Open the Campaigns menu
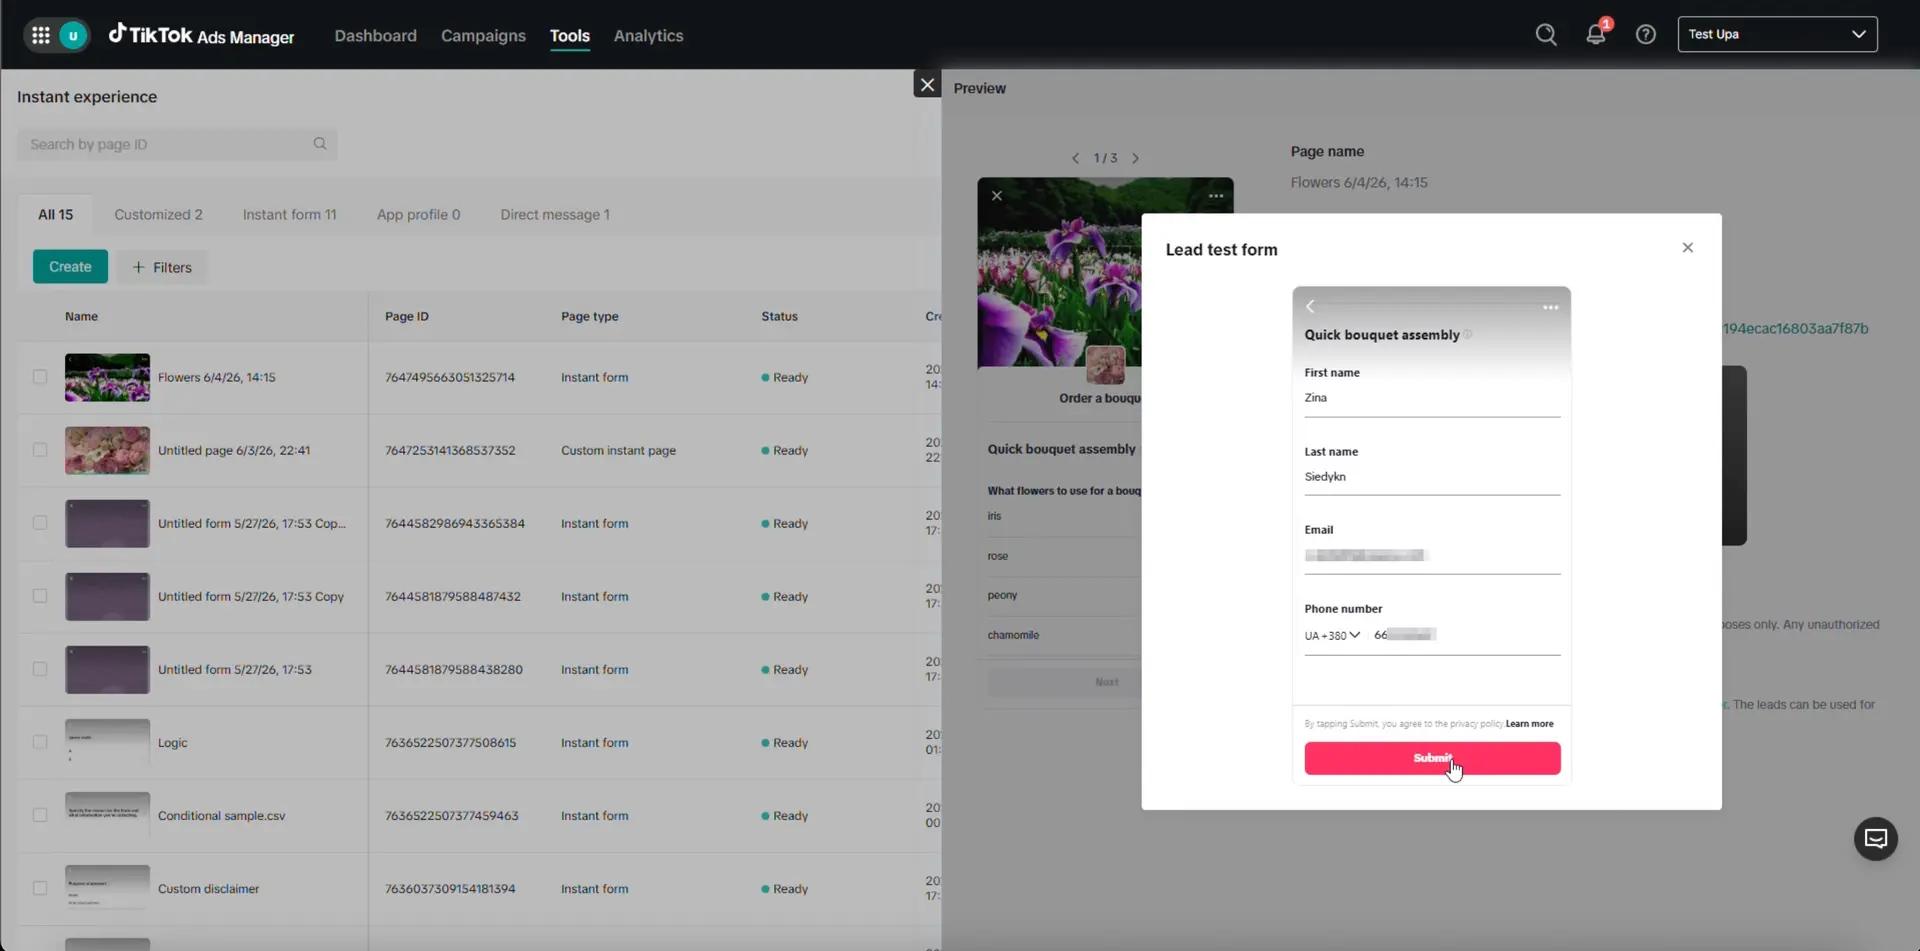This screenshot has width=1920, height=951. (x=483, y=36)
